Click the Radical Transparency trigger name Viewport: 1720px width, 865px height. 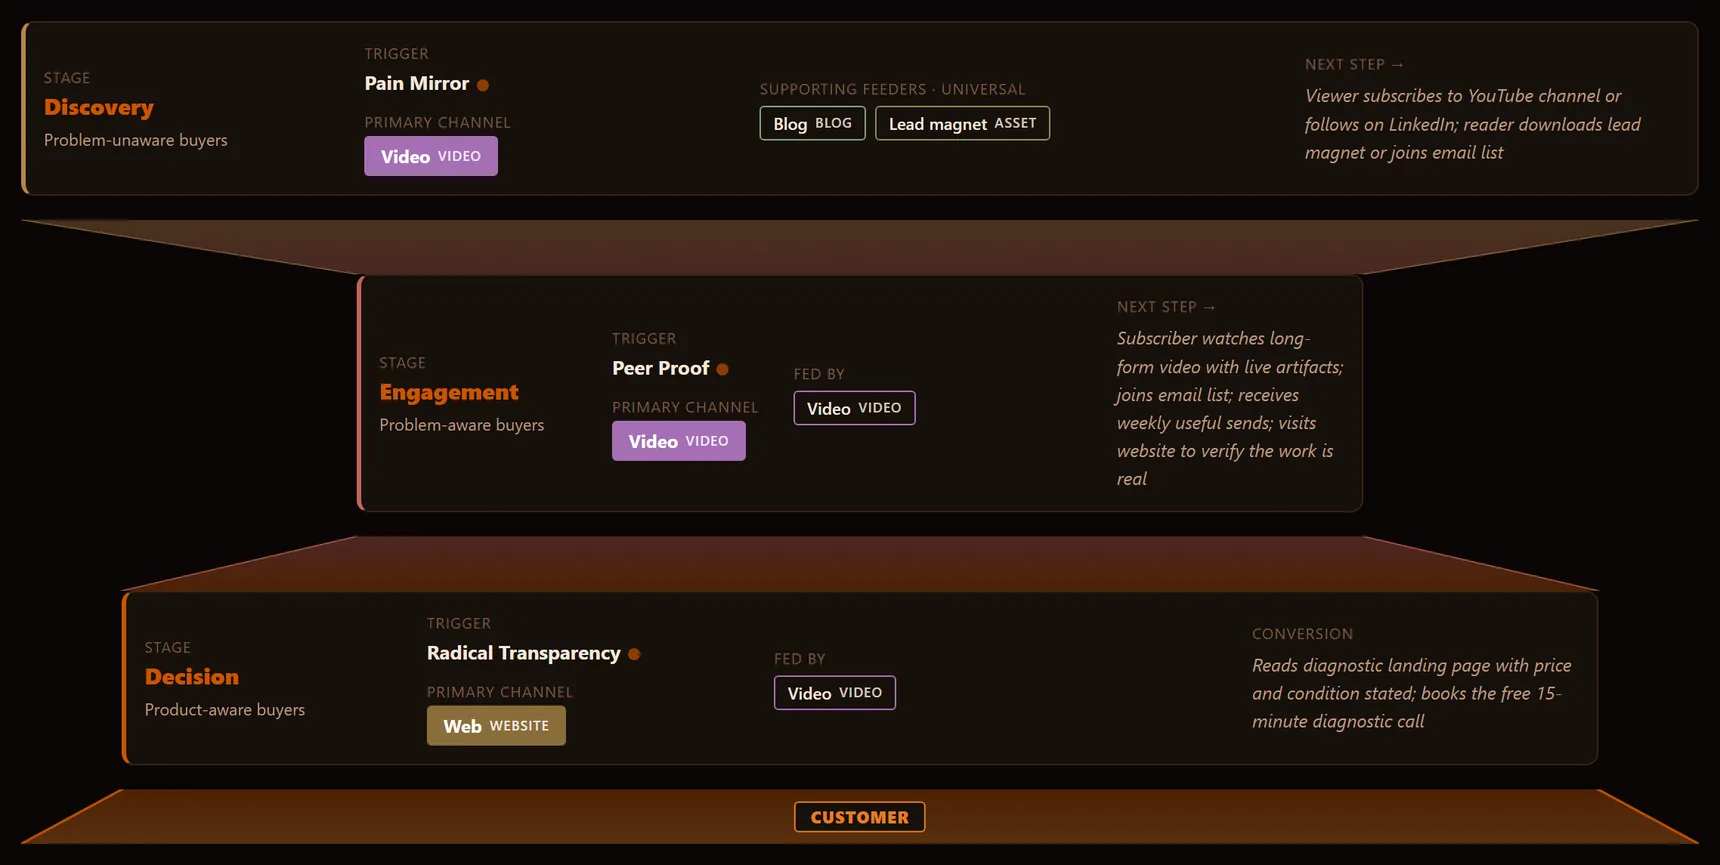tap(524, 653)
